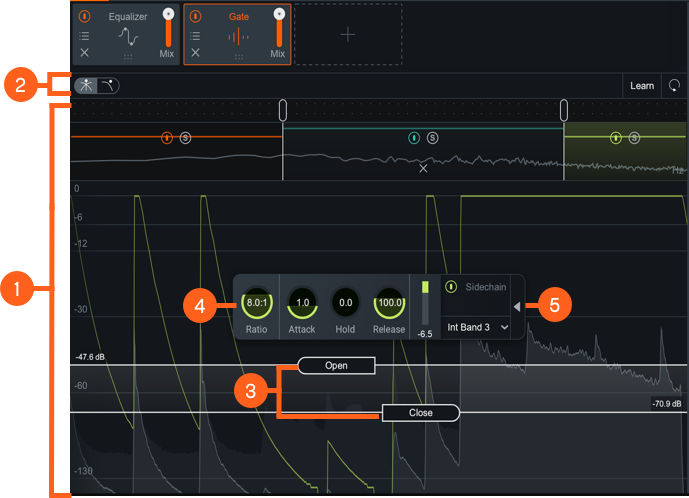Screen dimensions: 689x498
Task: Click the Gate module Mix slider
Action: click(x=279, y=28)
